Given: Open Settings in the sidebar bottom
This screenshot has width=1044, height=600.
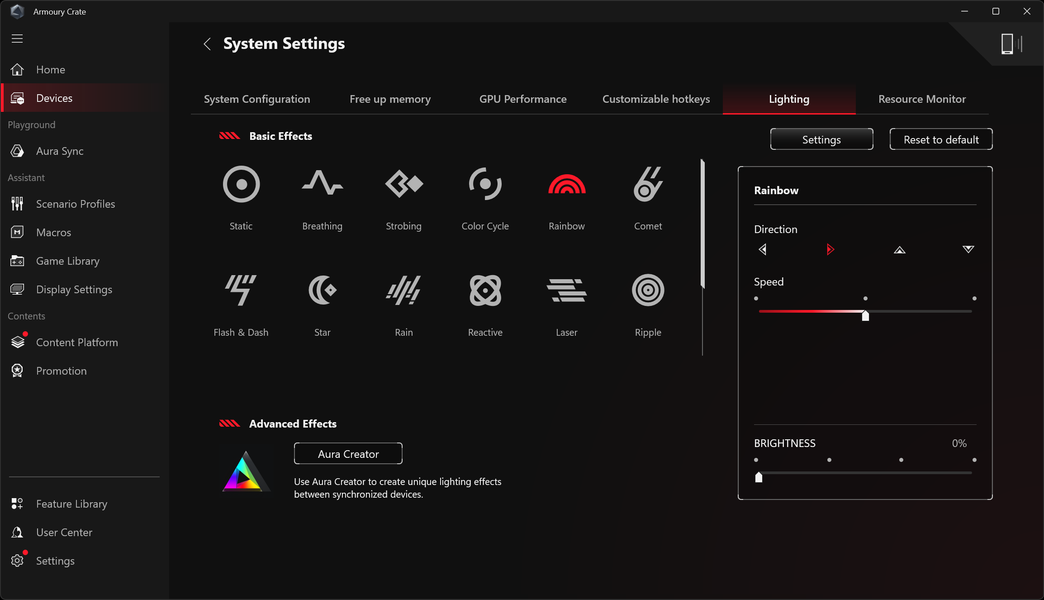Looking at the screenshot, I should click(85, 561).
